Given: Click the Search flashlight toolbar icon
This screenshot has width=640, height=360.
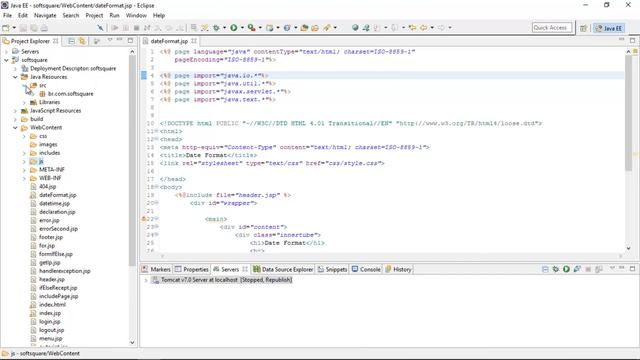Looking at the screenshot, I should (327, 28).
